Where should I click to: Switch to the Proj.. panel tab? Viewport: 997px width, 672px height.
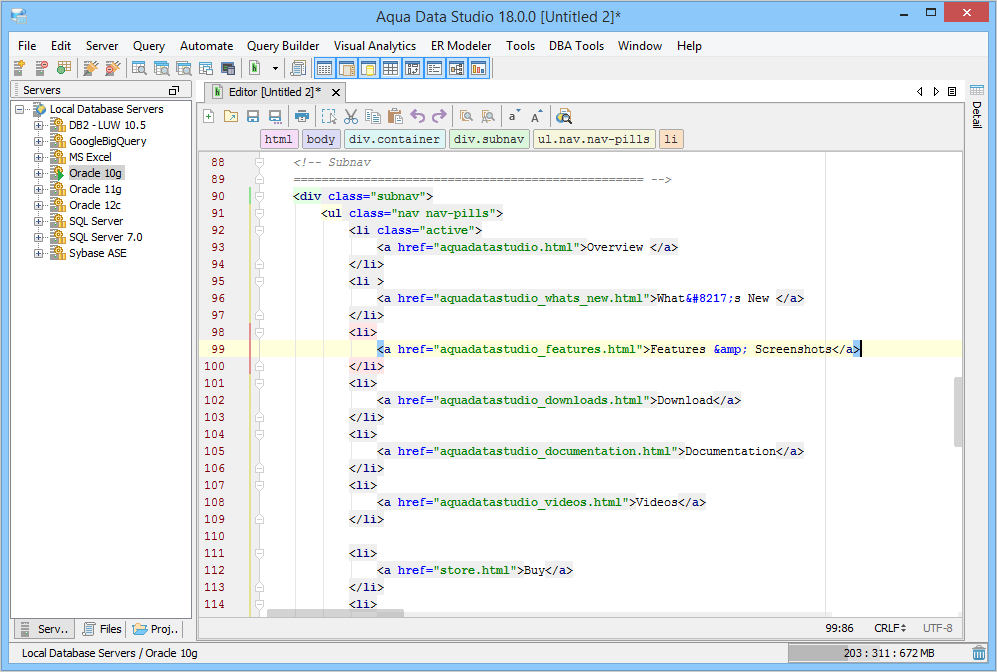pyautogui.click(x=155, y=629)
